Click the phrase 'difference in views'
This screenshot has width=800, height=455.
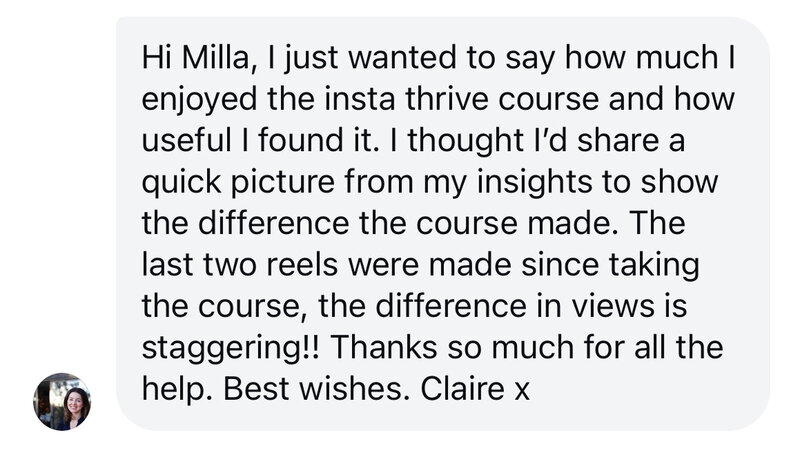click(x=515, y=307)
